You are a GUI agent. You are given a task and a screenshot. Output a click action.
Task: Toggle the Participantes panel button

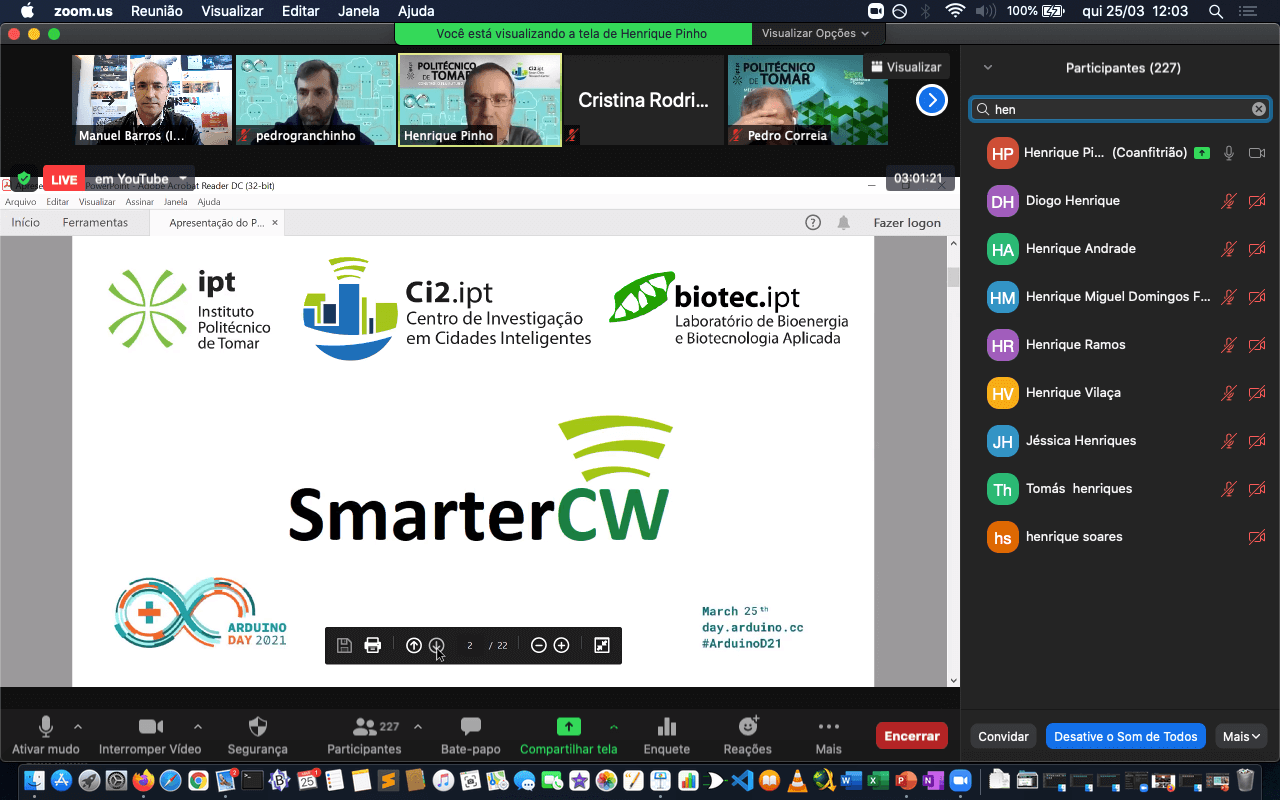[x=364, y=735]
